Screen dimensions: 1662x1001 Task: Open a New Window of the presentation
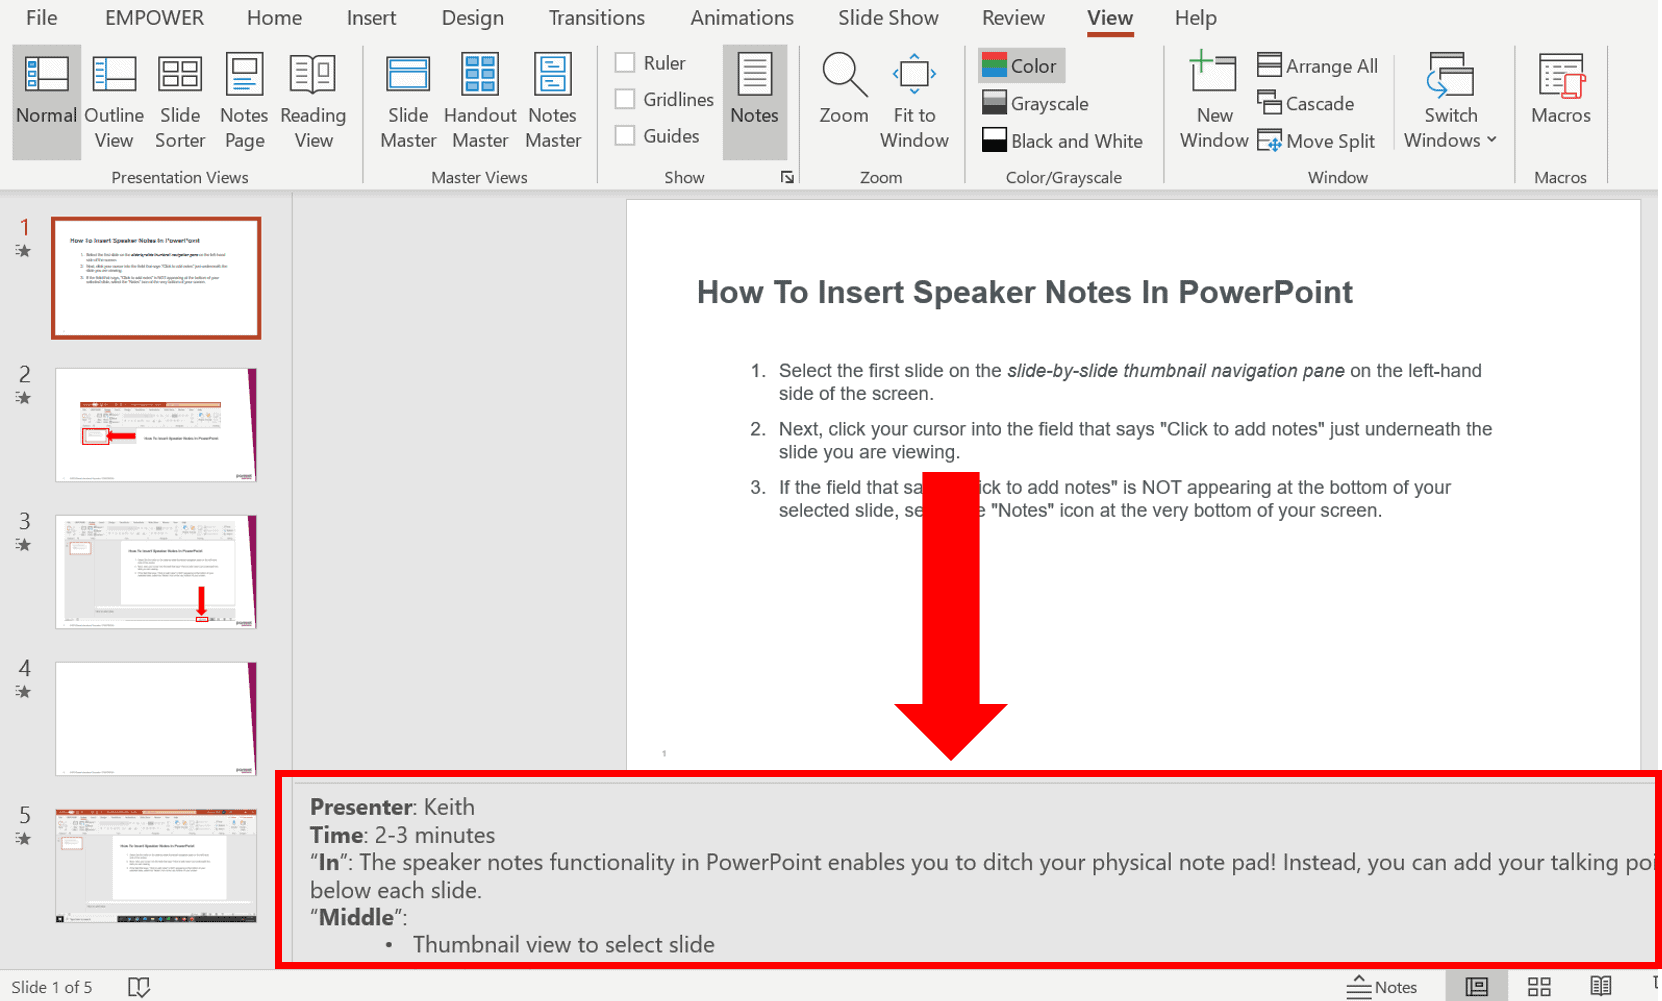[x=1213, y=100]
